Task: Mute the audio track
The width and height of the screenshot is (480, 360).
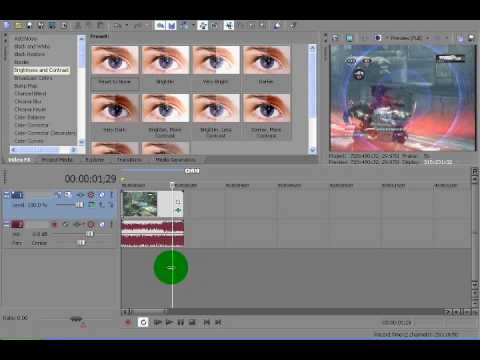Action: pyautogui.click(x=102, y=224)
